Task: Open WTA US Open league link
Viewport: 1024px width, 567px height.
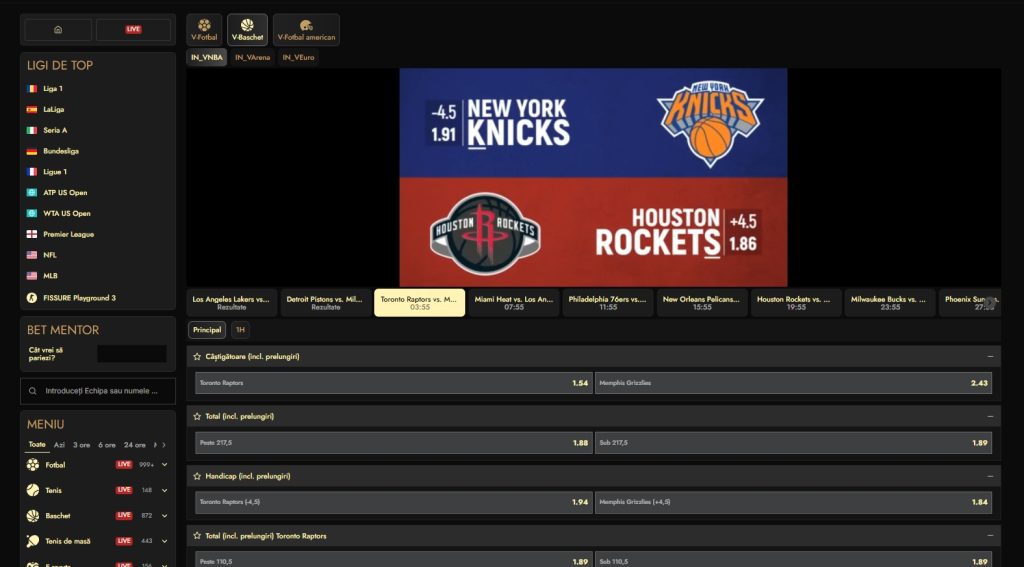Action: pyautogui.click(x=67, y=214)
